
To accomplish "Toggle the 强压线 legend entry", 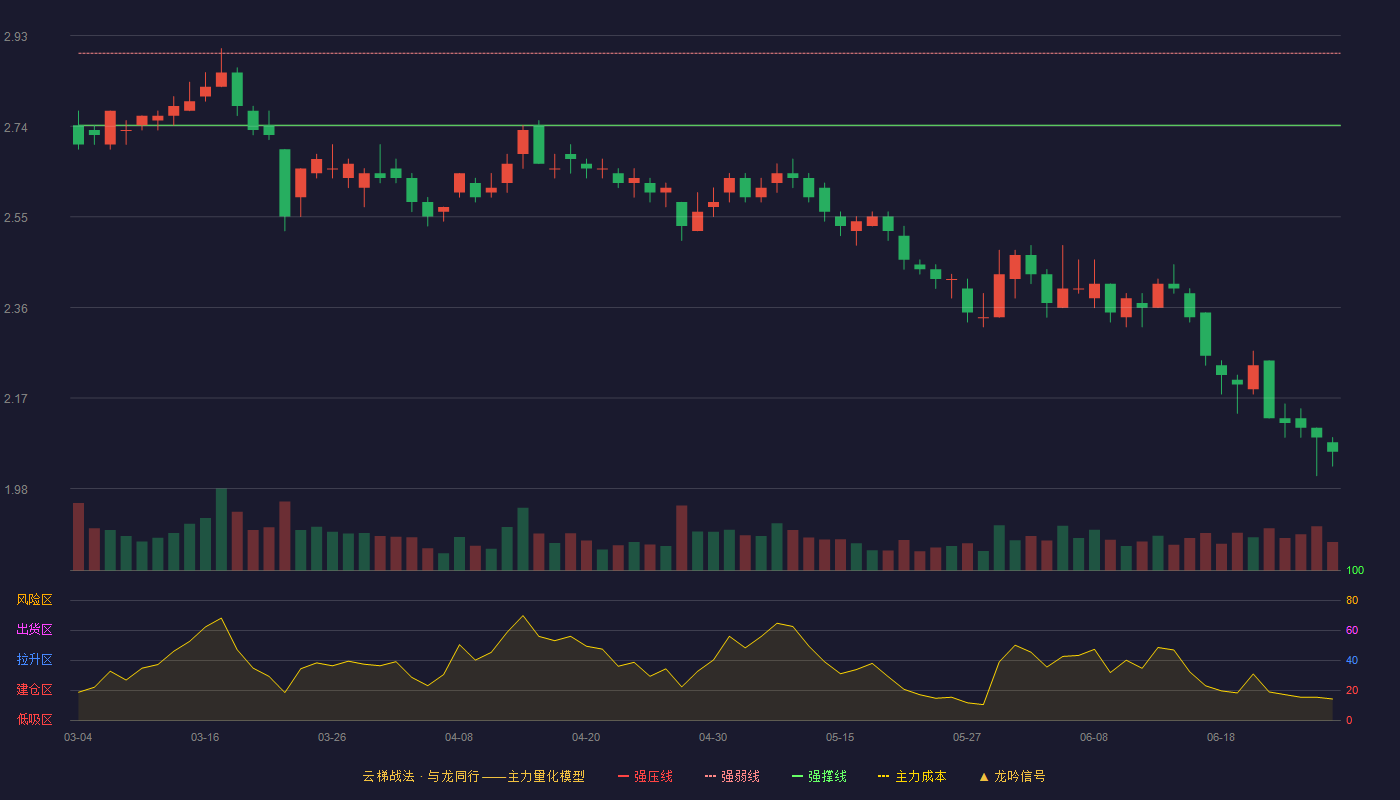I will click(x=645, y=776).
